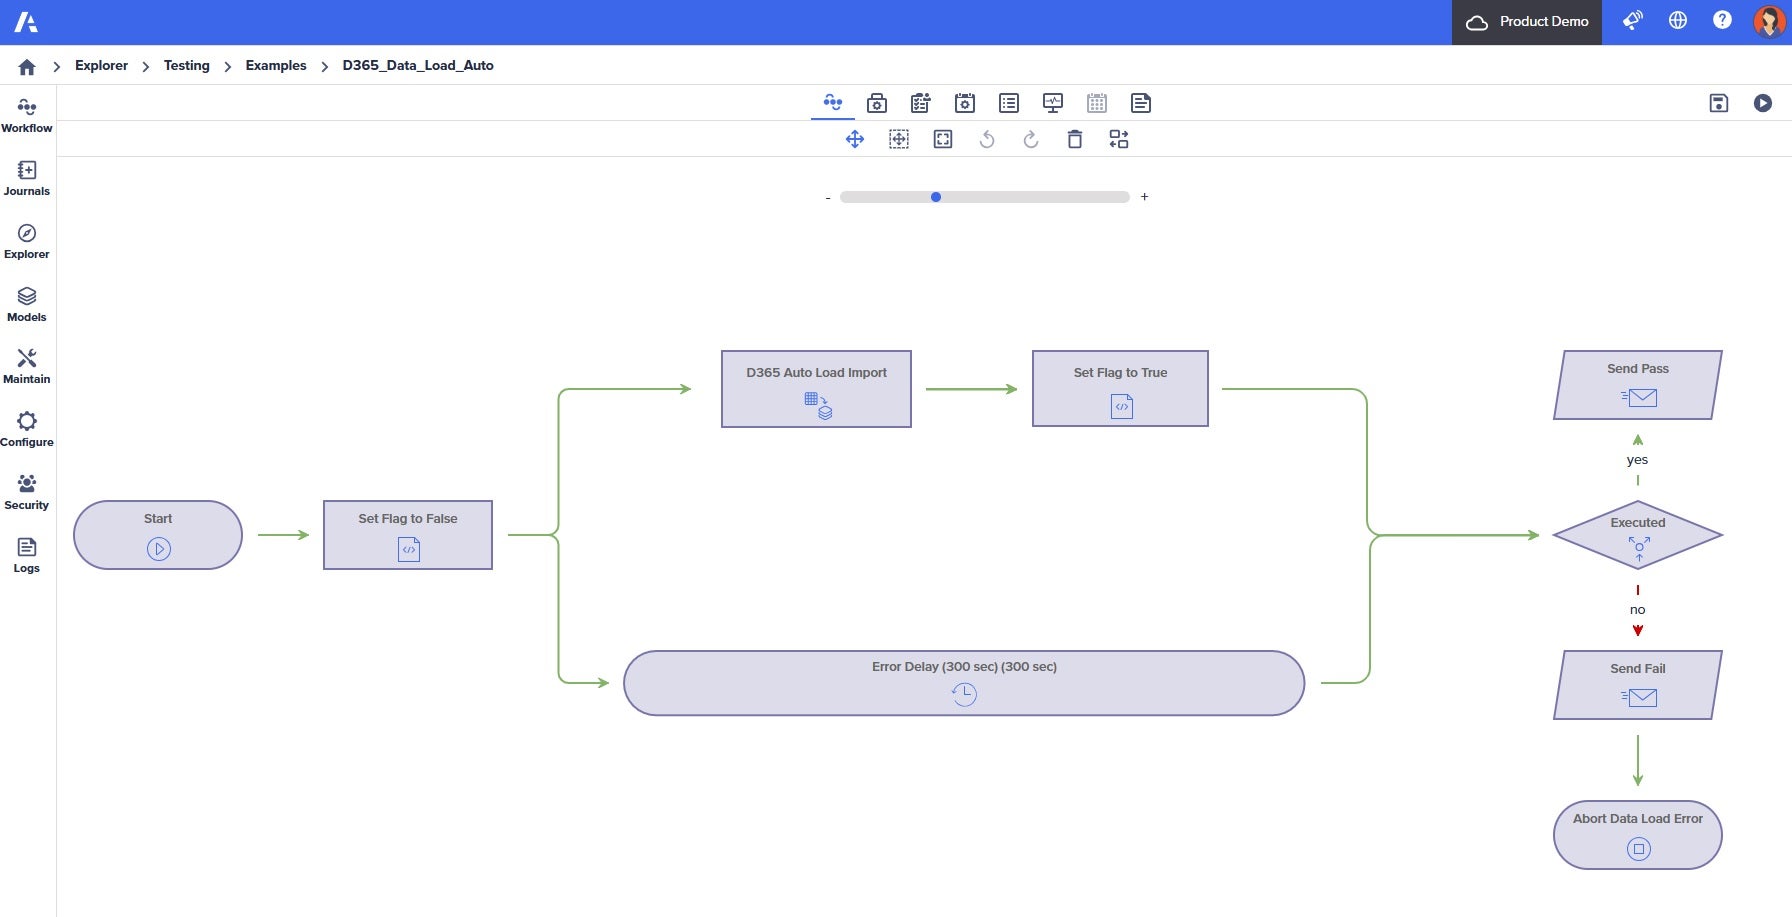Open Models in the left sidebar
The width and height of the screenshot is (1792, 917).
tap(27, 304)
